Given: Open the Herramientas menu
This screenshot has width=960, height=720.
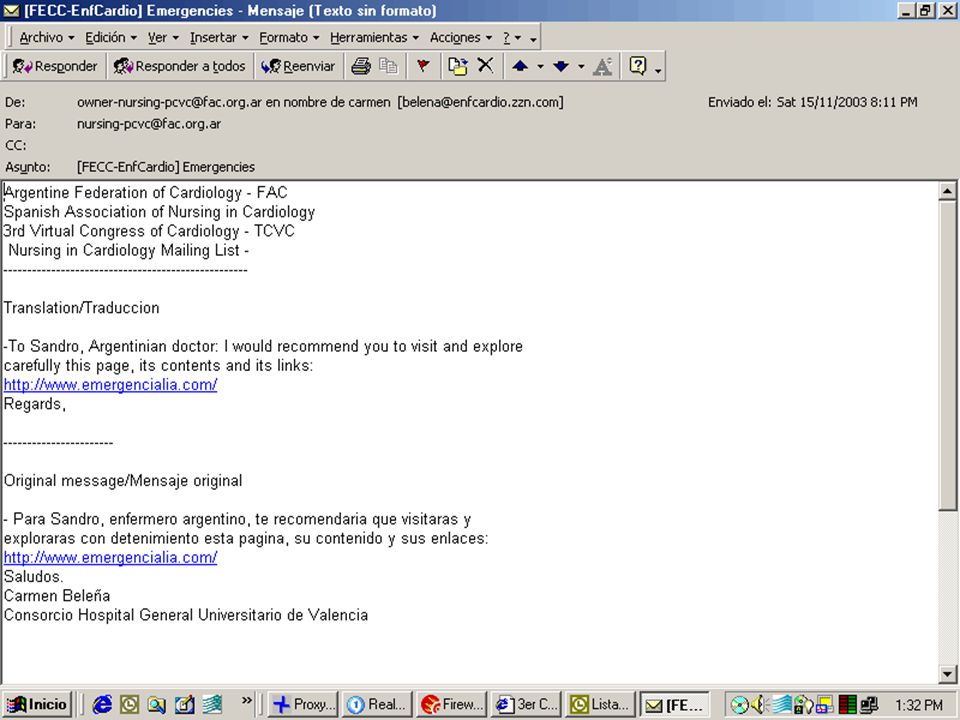Looking at the screenshot, I should coord(374,37).
